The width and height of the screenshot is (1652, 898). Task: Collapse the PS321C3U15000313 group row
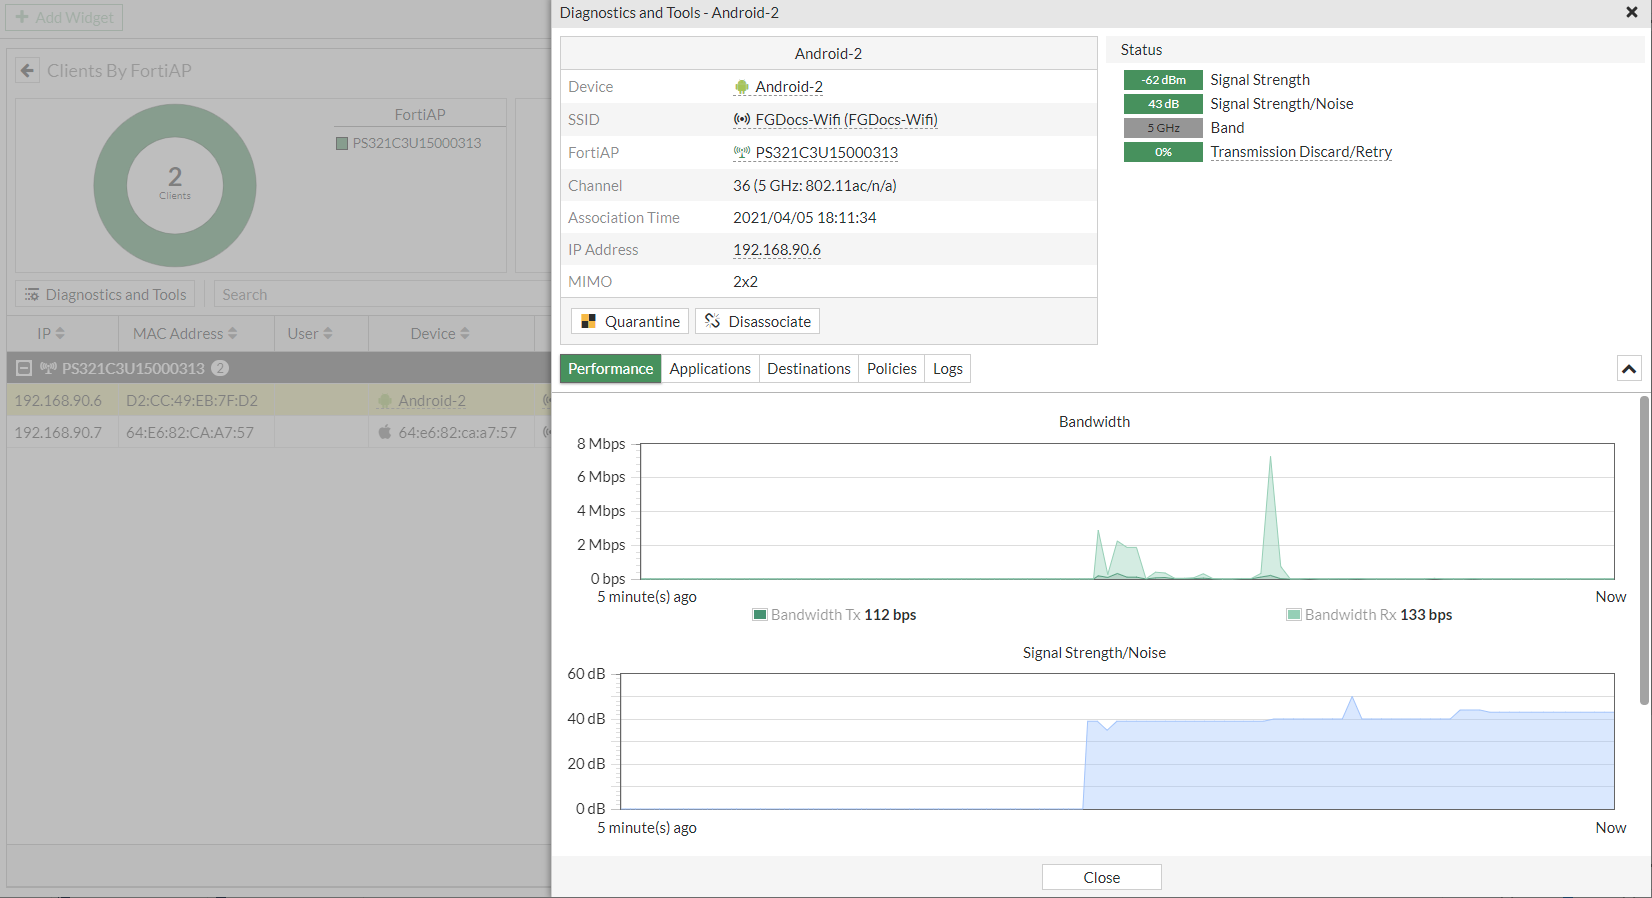[24, 368]
